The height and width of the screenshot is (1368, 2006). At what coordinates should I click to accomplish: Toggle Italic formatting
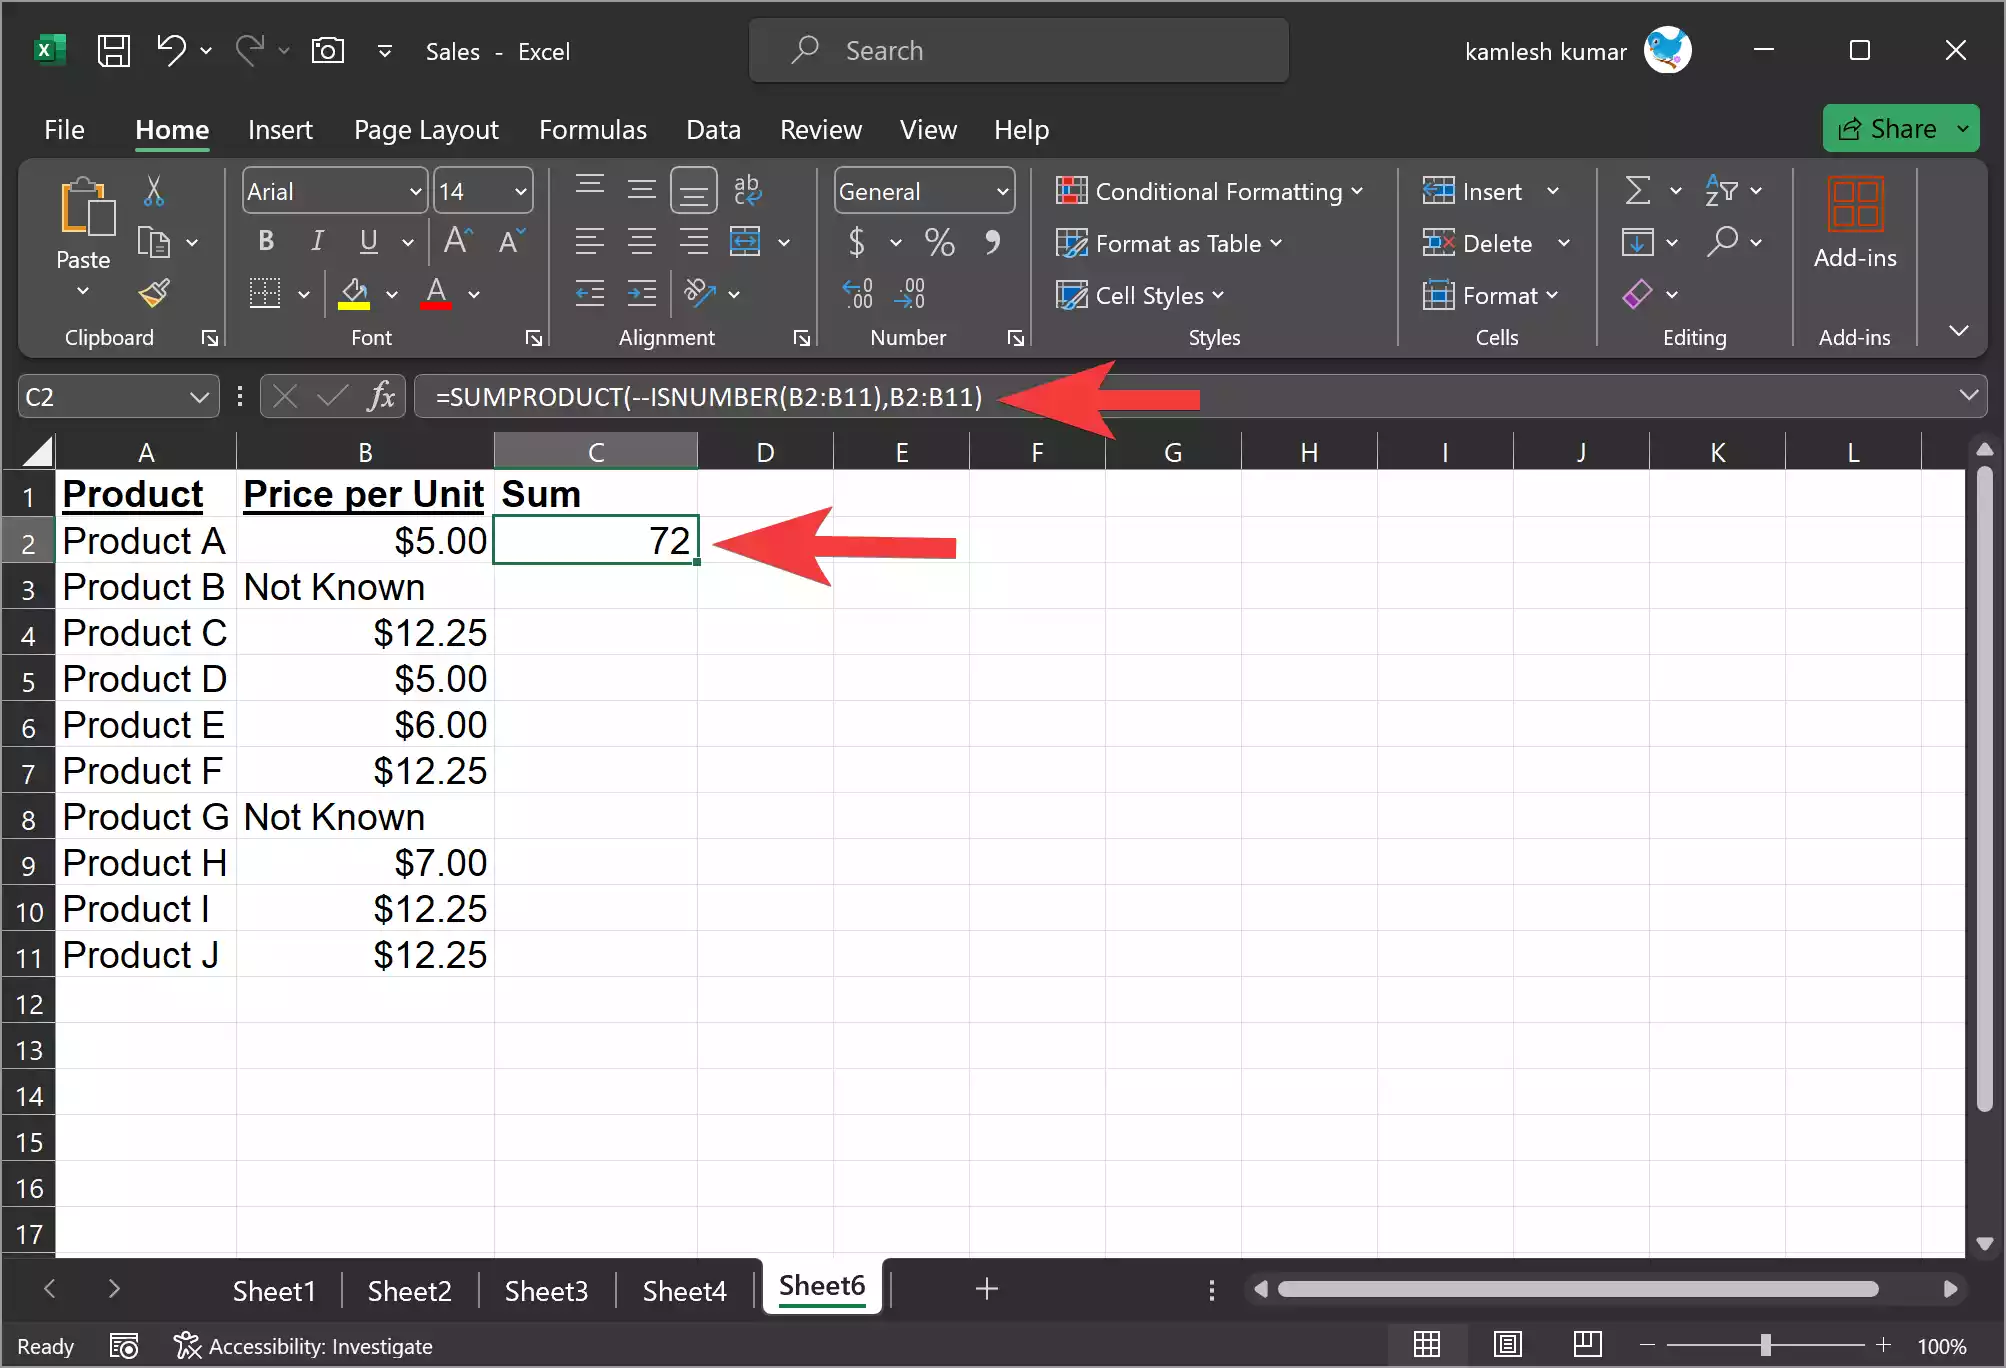[317, 242]
